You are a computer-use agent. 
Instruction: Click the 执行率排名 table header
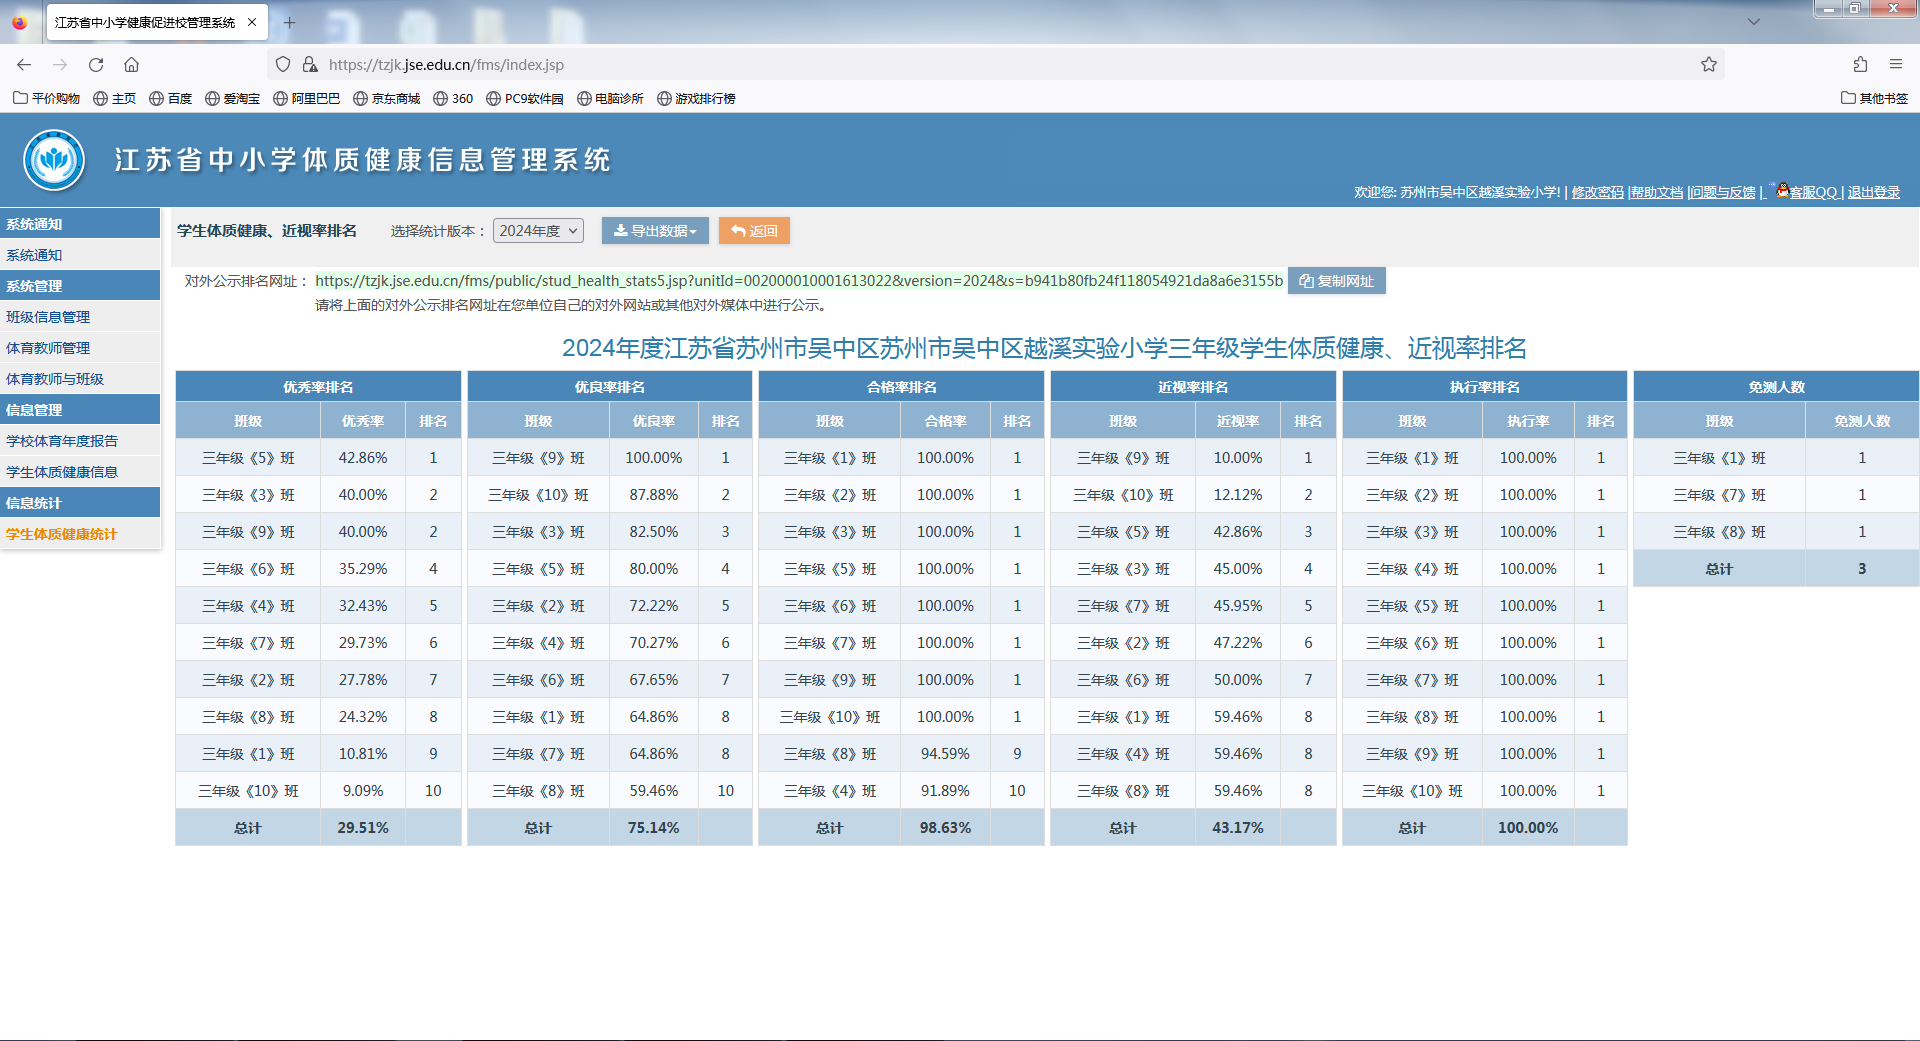pos(1485,387)
